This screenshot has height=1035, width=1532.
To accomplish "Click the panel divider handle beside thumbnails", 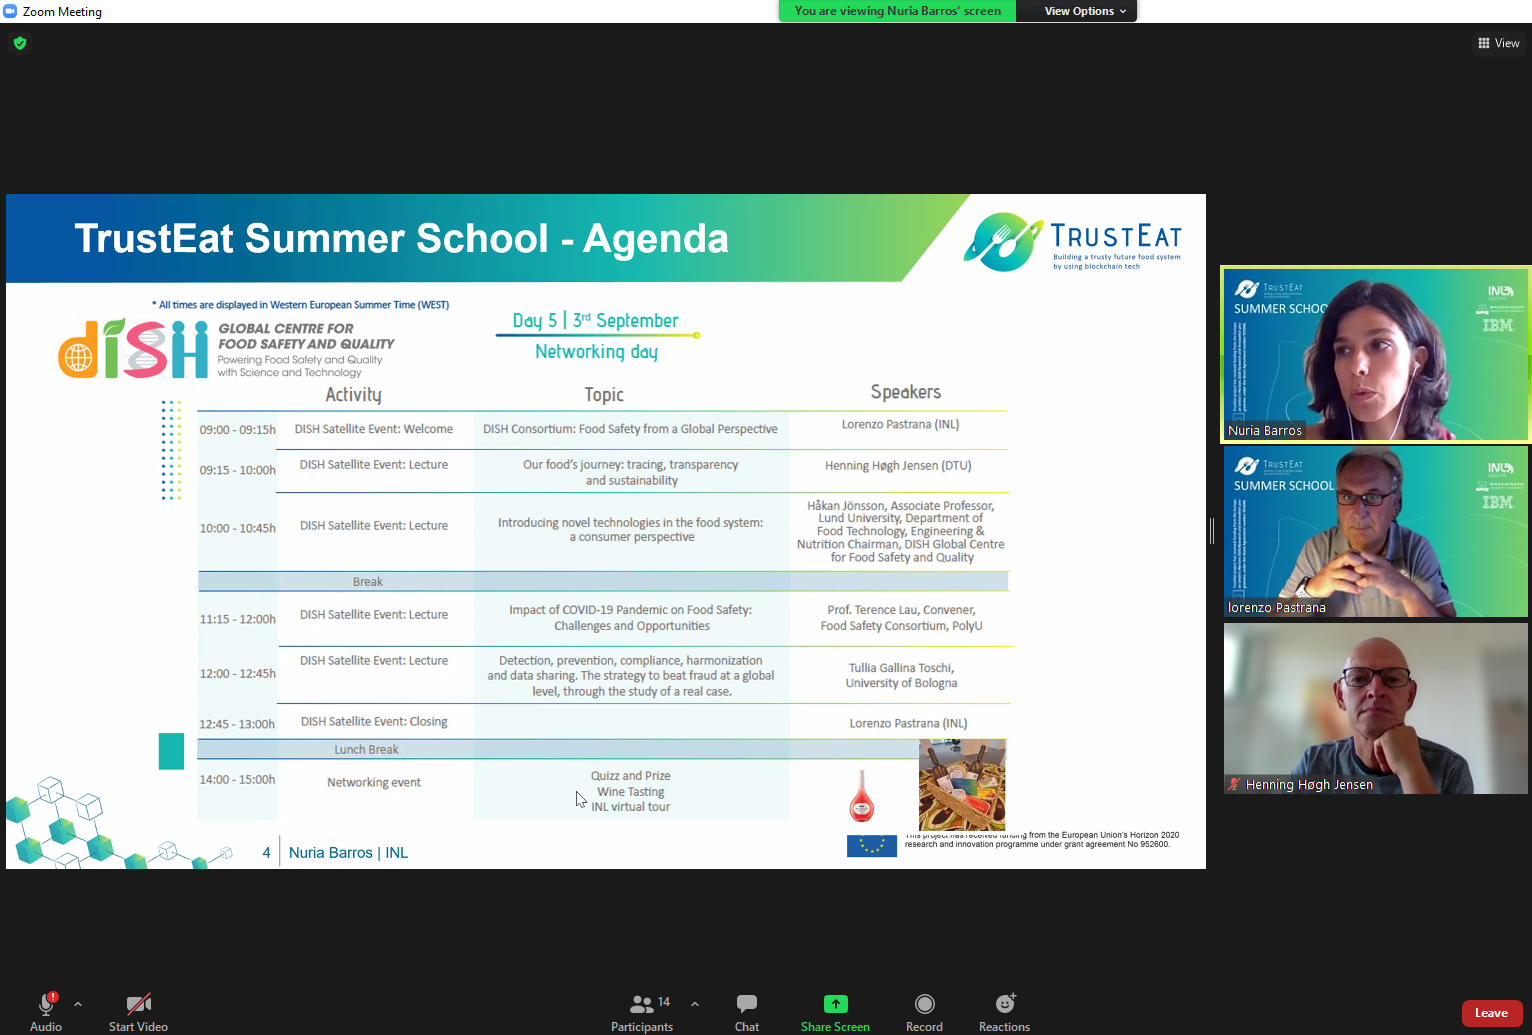I will (x=1212, y=531).
